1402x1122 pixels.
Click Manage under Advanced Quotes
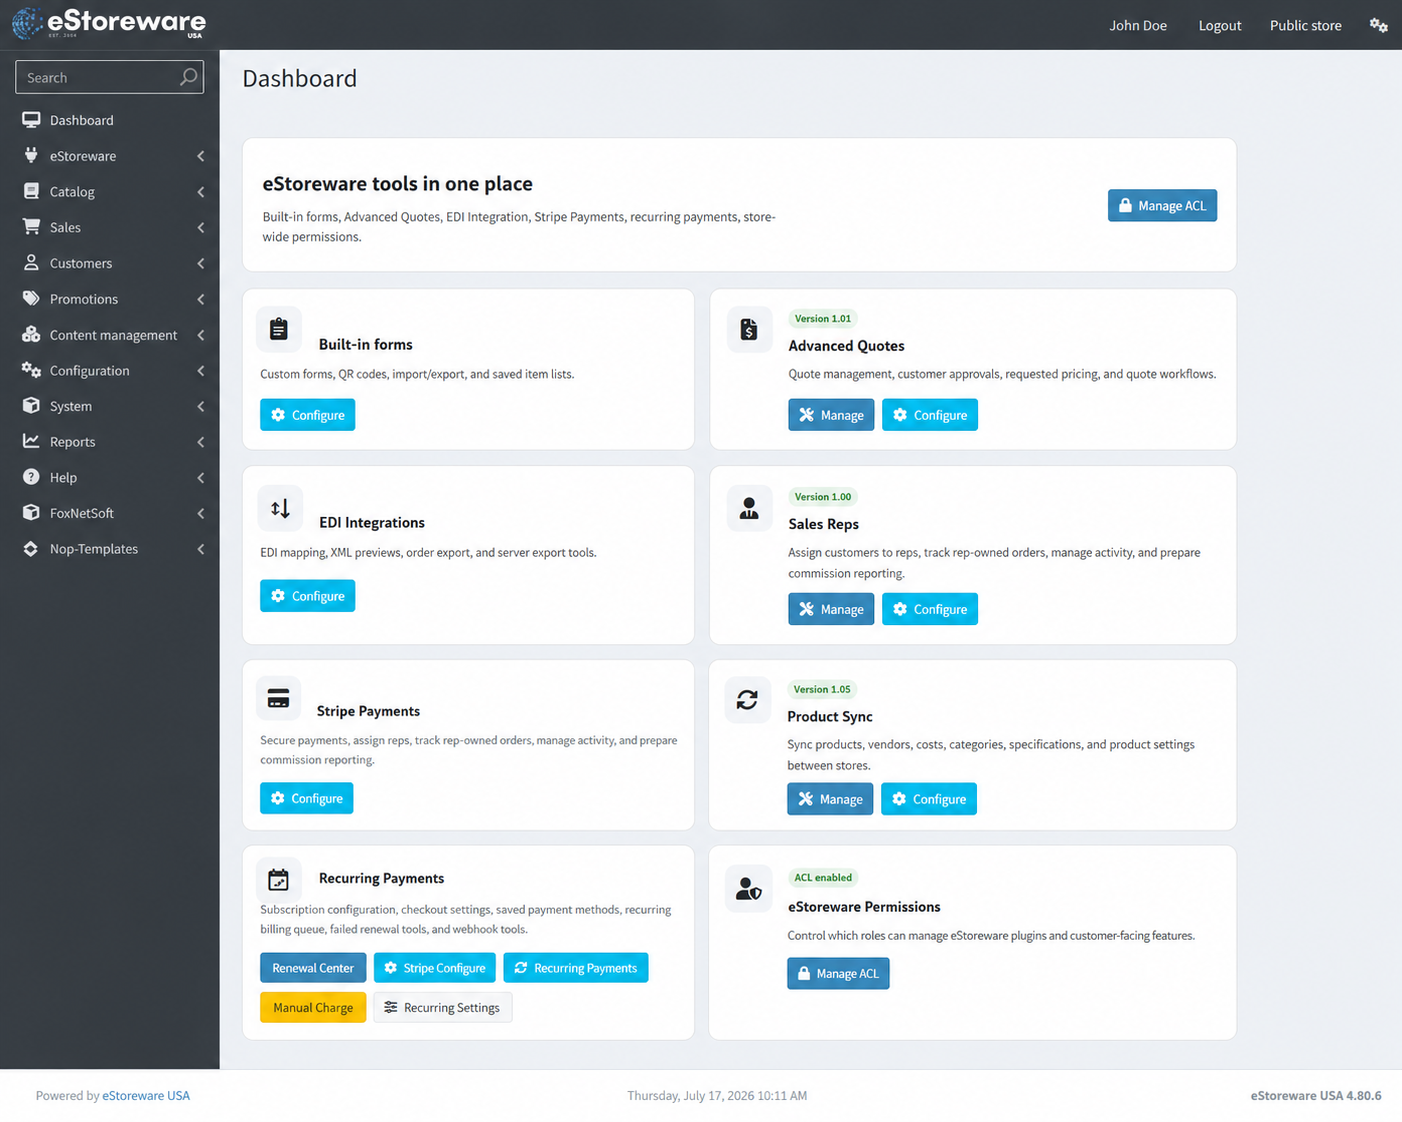click(831, 415)
